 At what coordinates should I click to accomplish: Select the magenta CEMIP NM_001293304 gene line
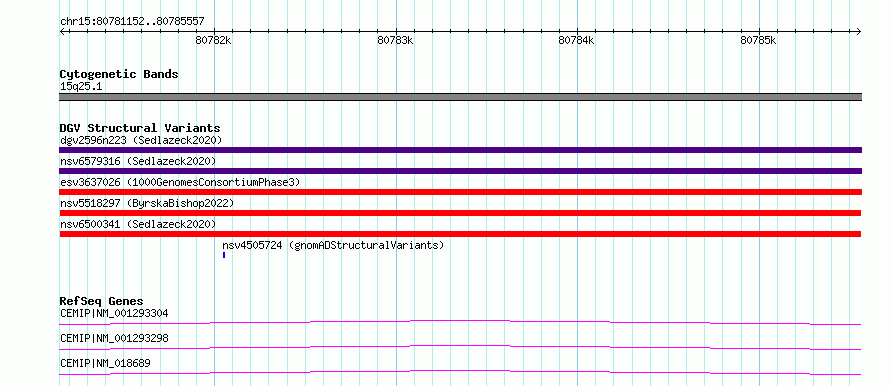coord(460,322)
